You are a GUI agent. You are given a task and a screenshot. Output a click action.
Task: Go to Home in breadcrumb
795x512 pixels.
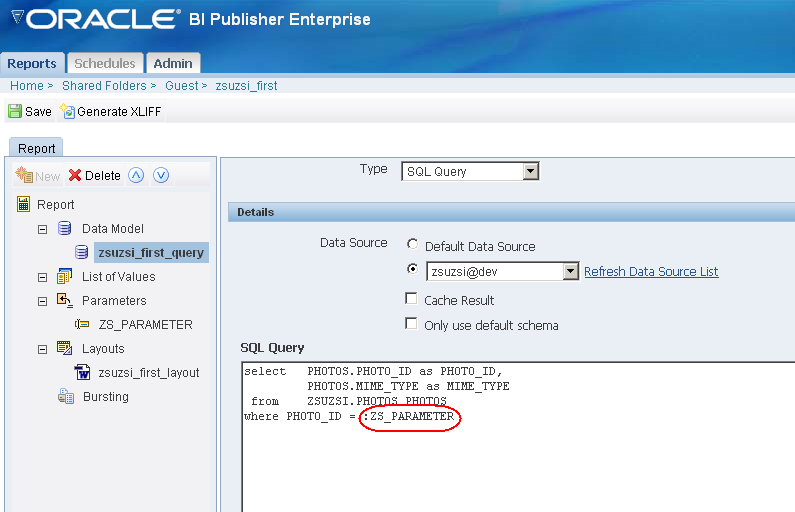tap(27, 86)
